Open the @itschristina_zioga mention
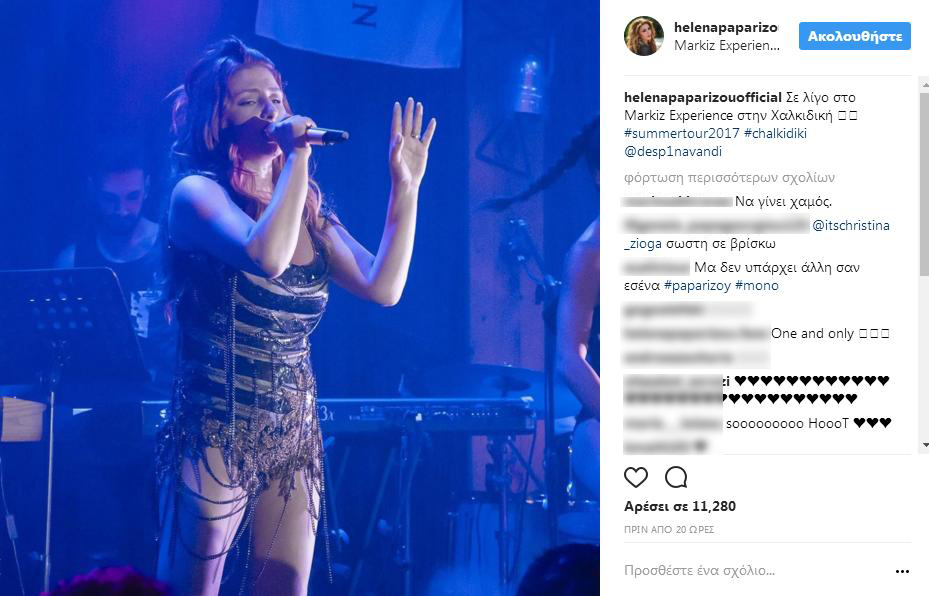 coord(851,226)
